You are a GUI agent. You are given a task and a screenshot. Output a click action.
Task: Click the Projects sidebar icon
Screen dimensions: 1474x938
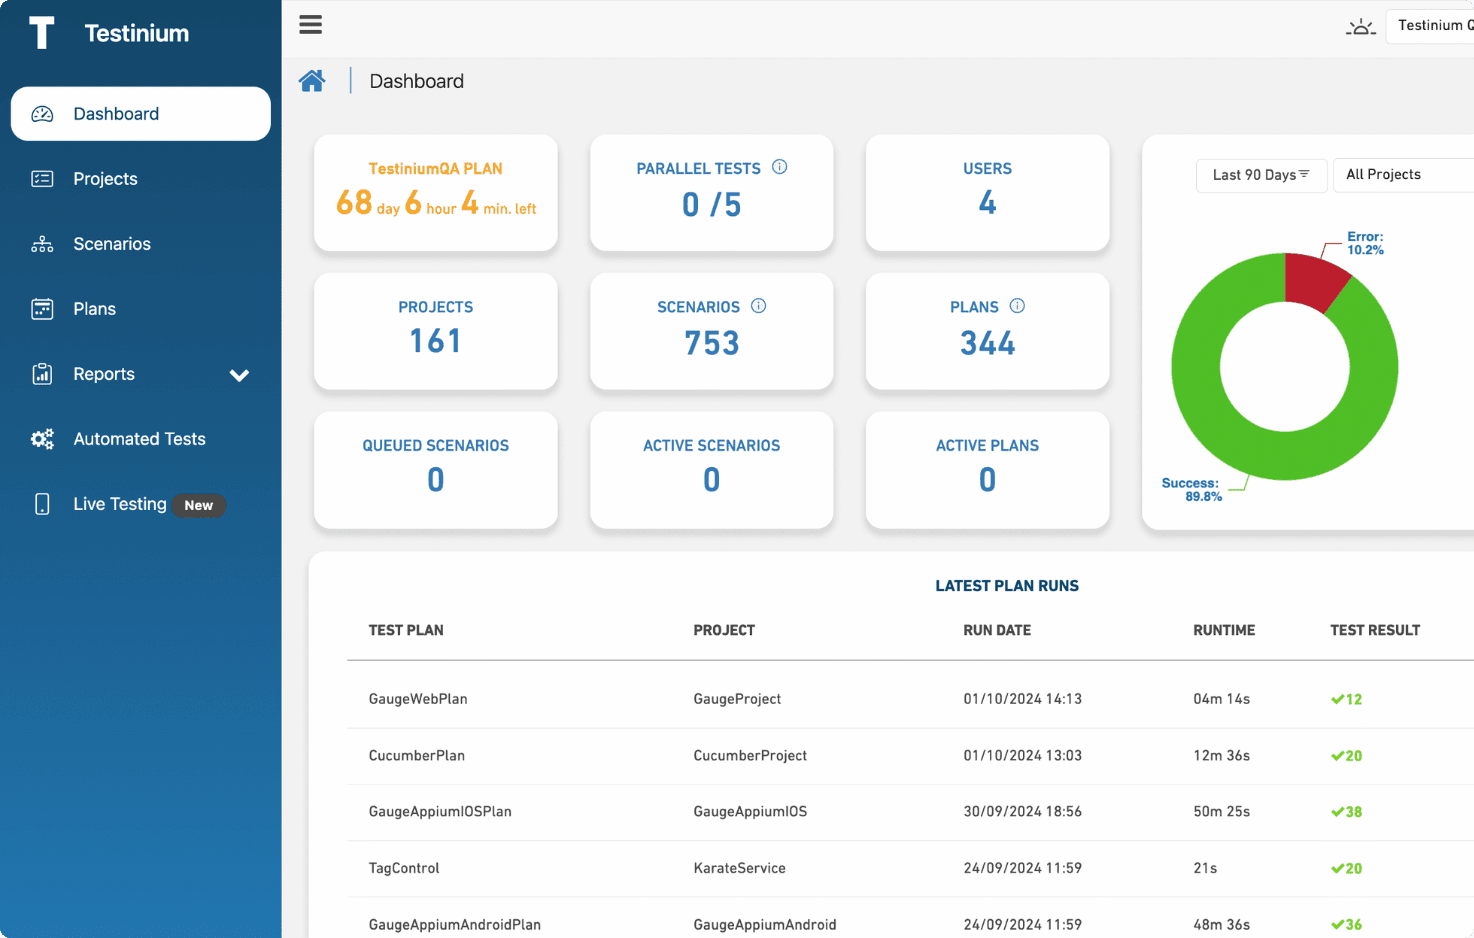[x=42, y=179]
